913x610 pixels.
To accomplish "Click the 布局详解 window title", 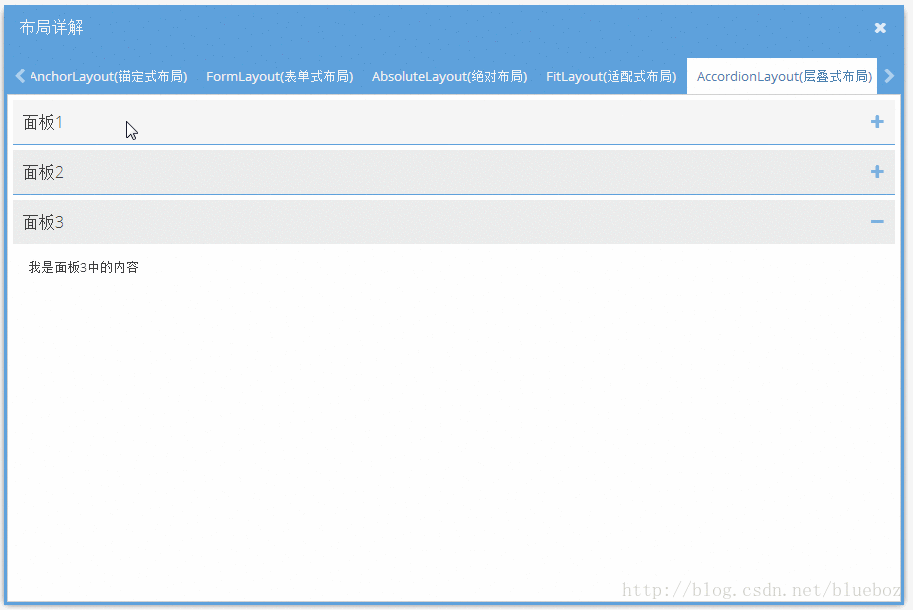I will [51, 27].
